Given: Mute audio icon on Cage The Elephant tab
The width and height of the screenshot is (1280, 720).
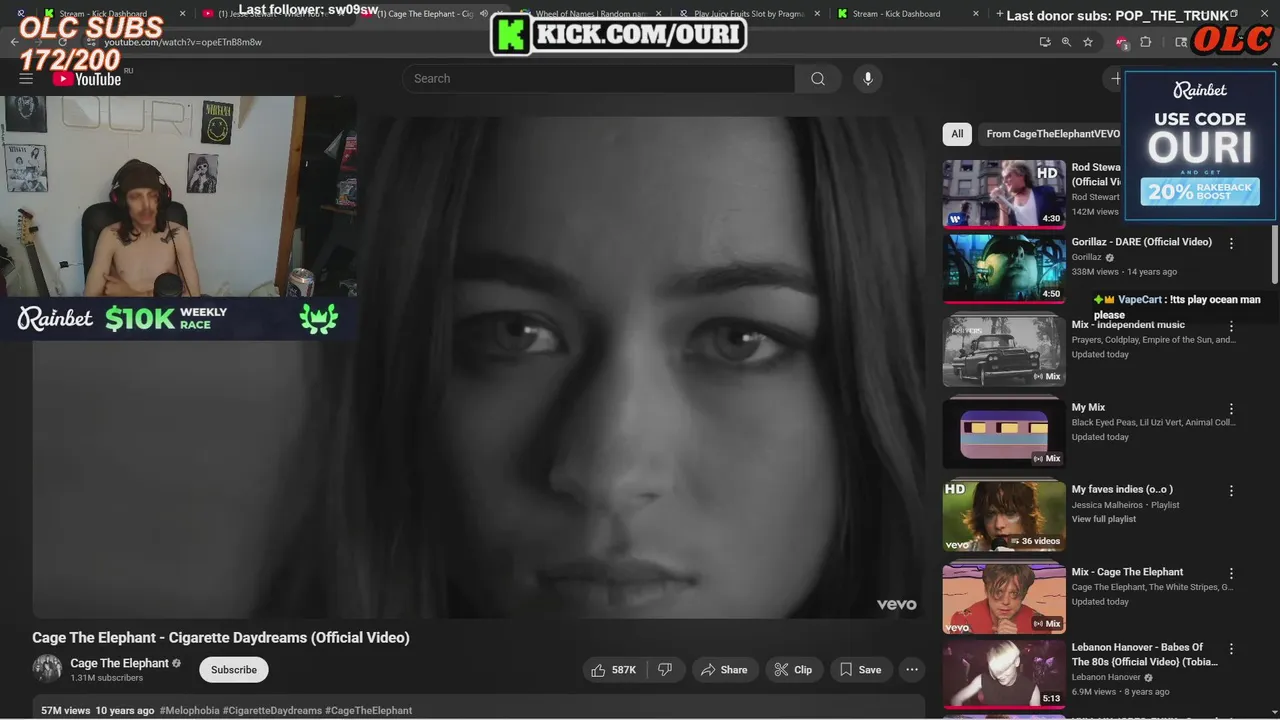Looking at the screenshot, I should 484,14.
